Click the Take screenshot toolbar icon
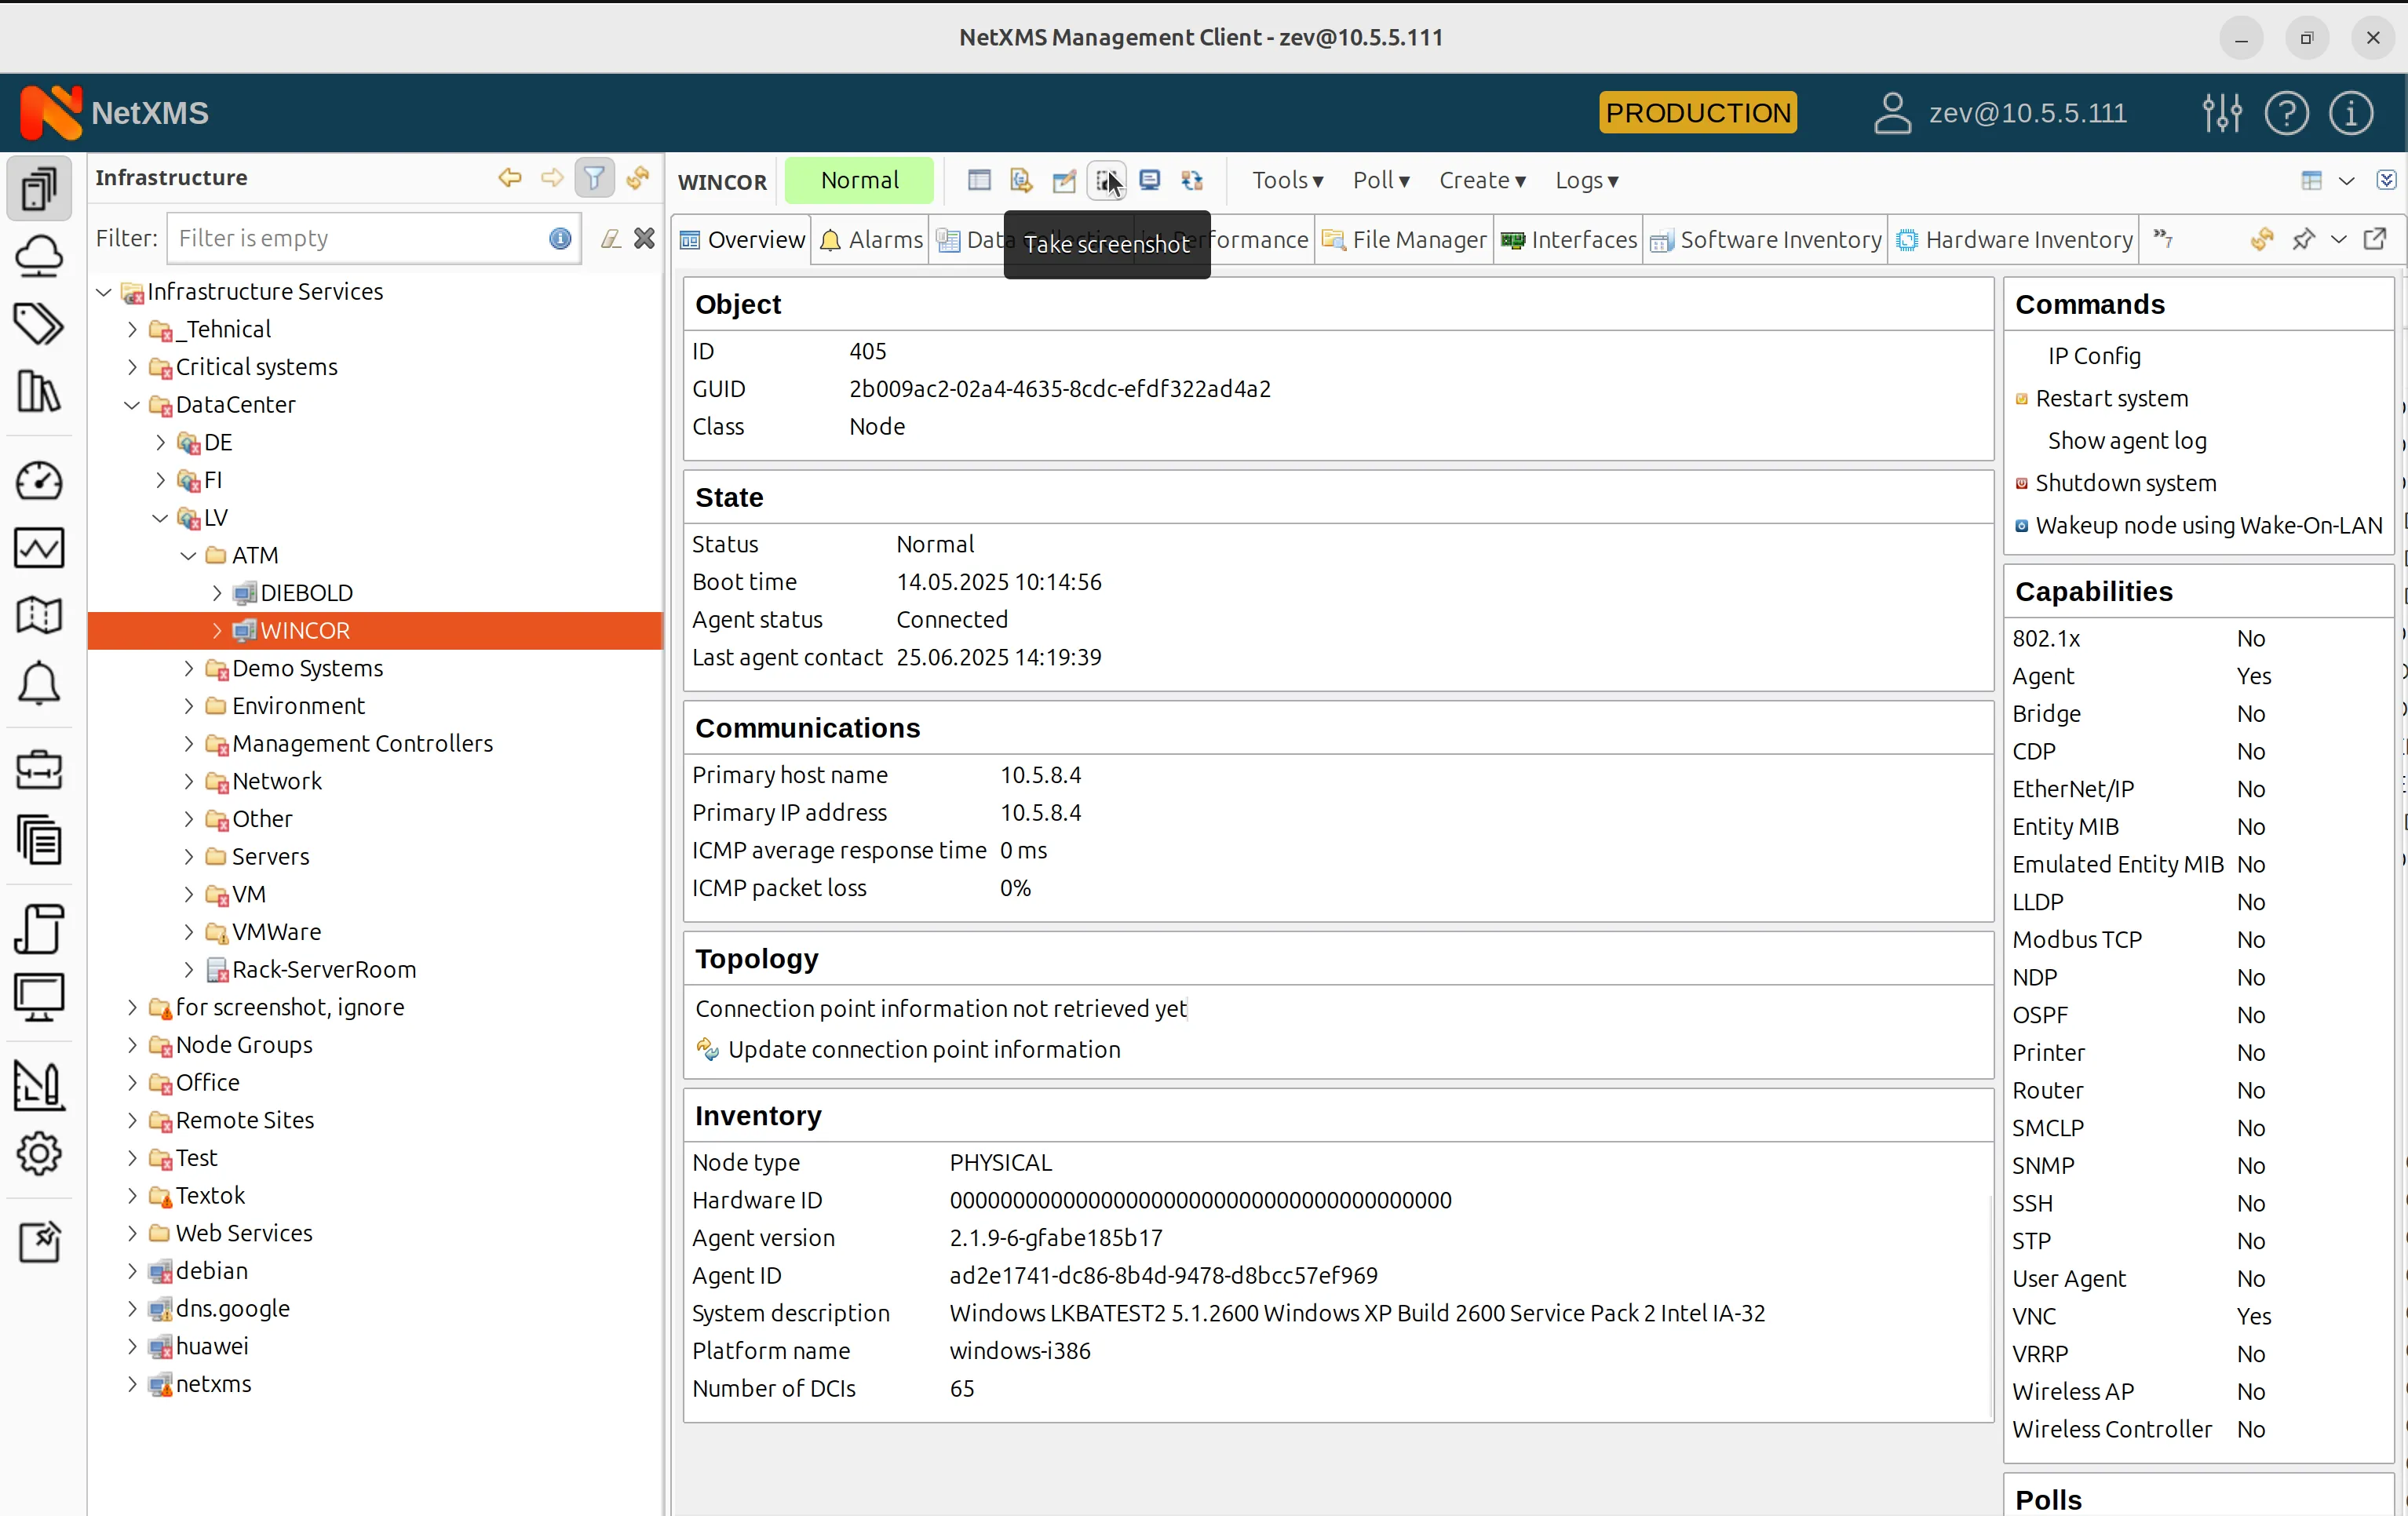This screenshot has height=1516, width=2408. [x=1106, y=181]
